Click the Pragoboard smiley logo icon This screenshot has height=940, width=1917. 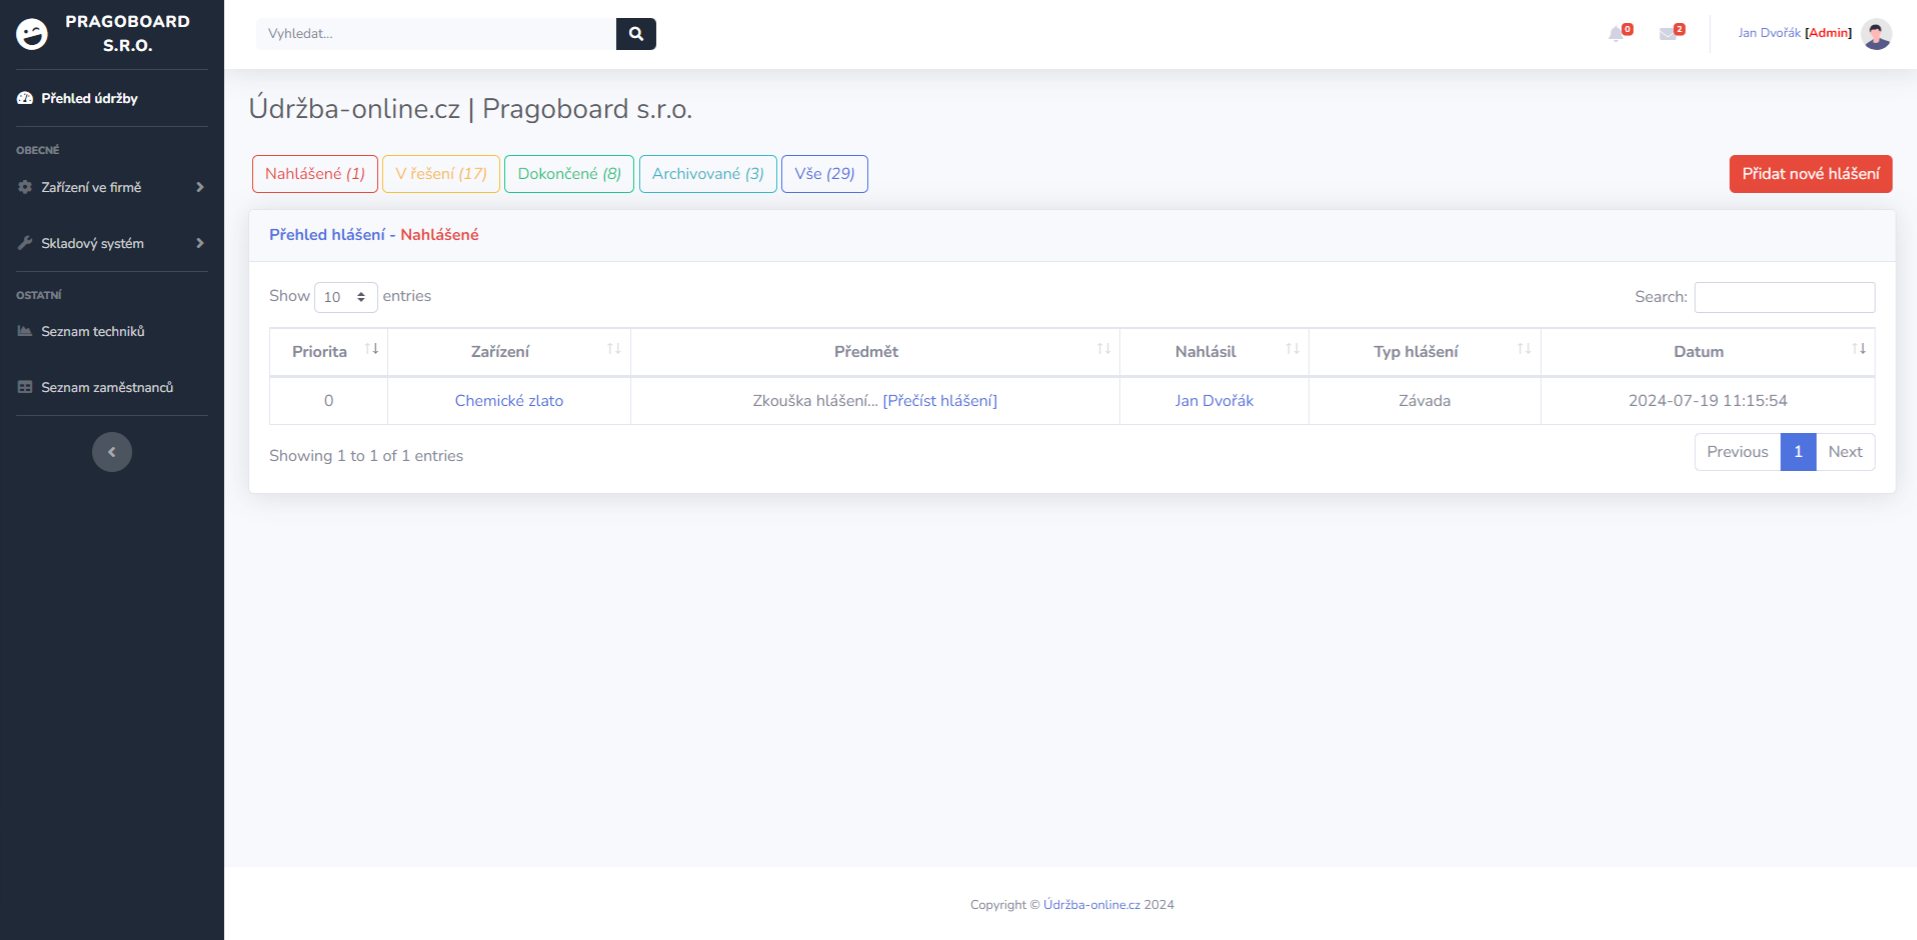32,34
